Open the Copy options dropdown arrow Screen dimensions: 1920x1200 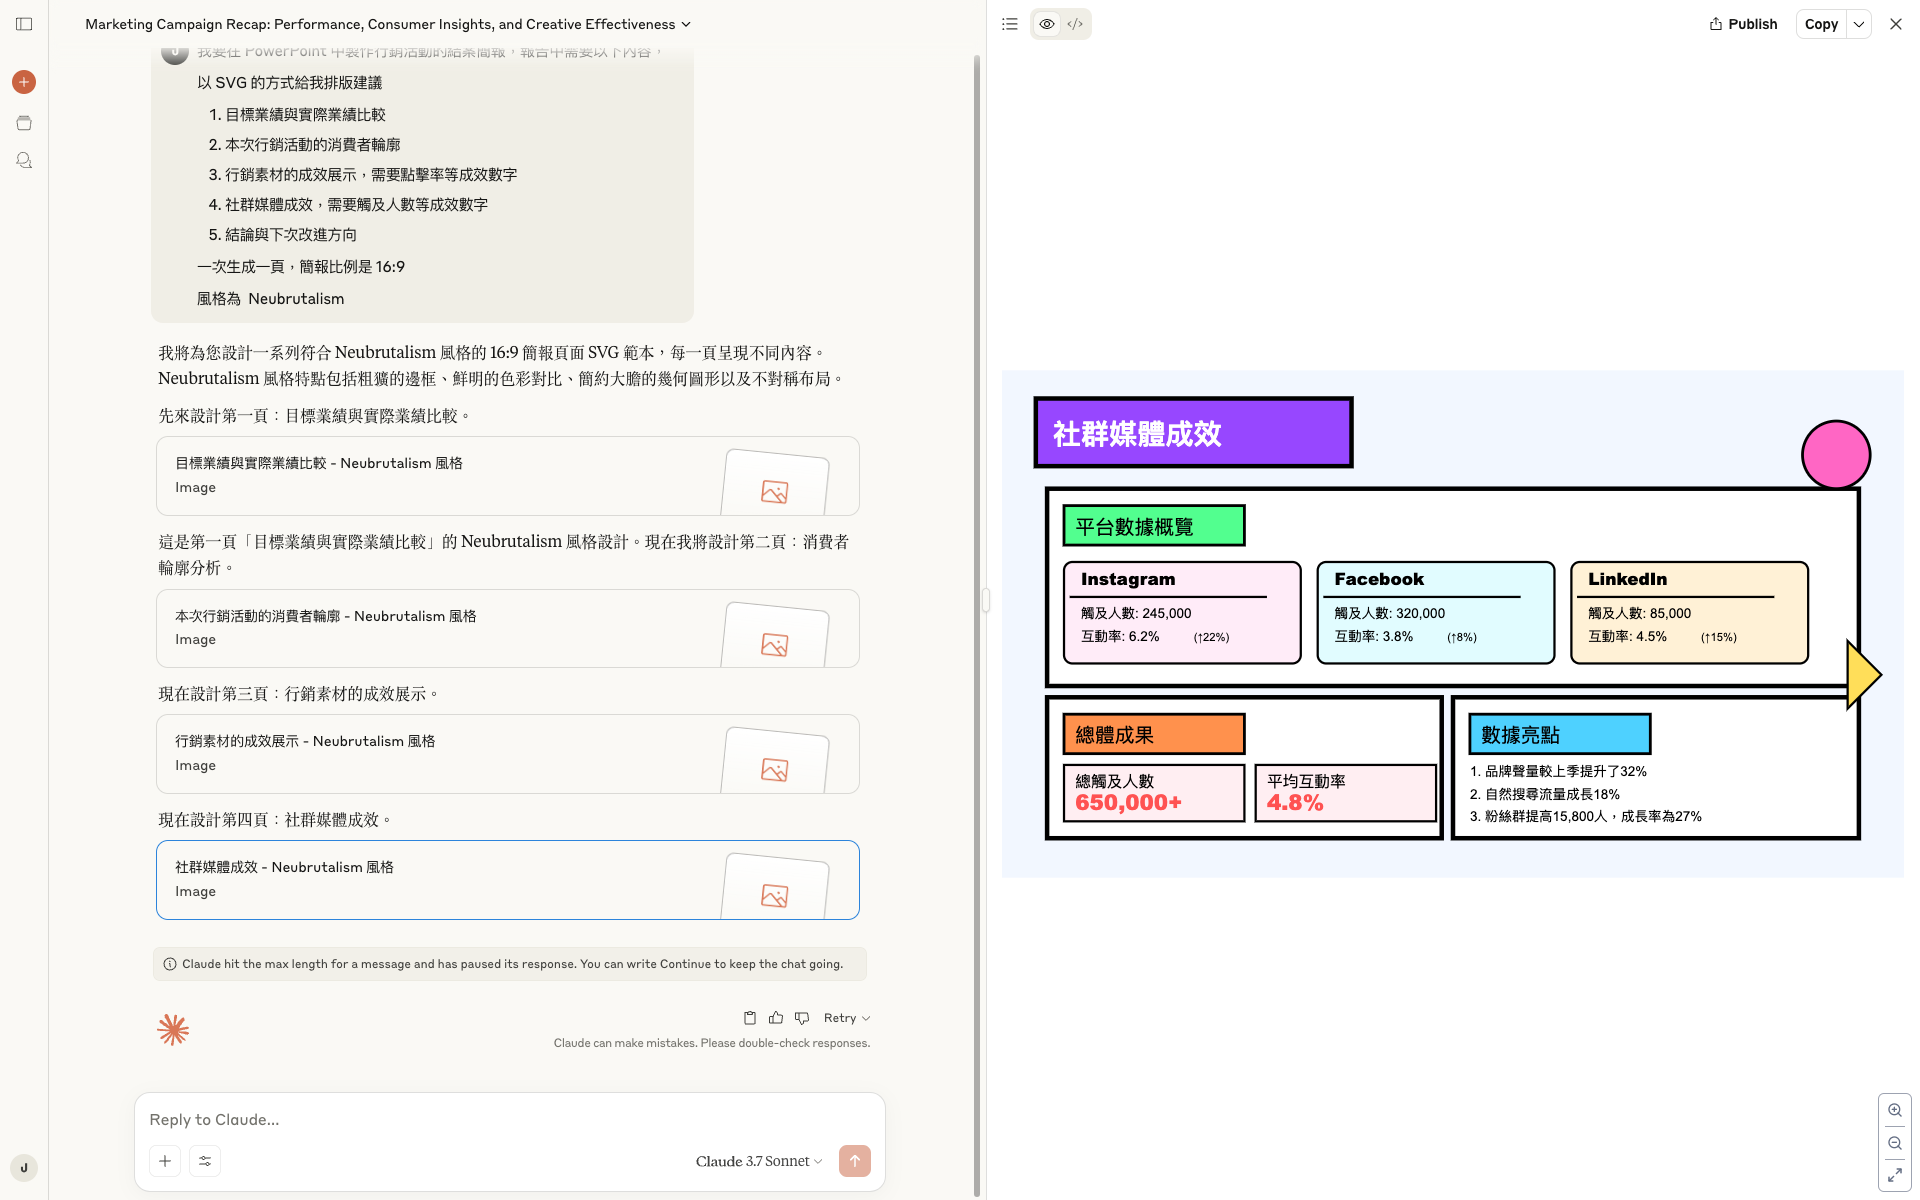click(1859, 24)
